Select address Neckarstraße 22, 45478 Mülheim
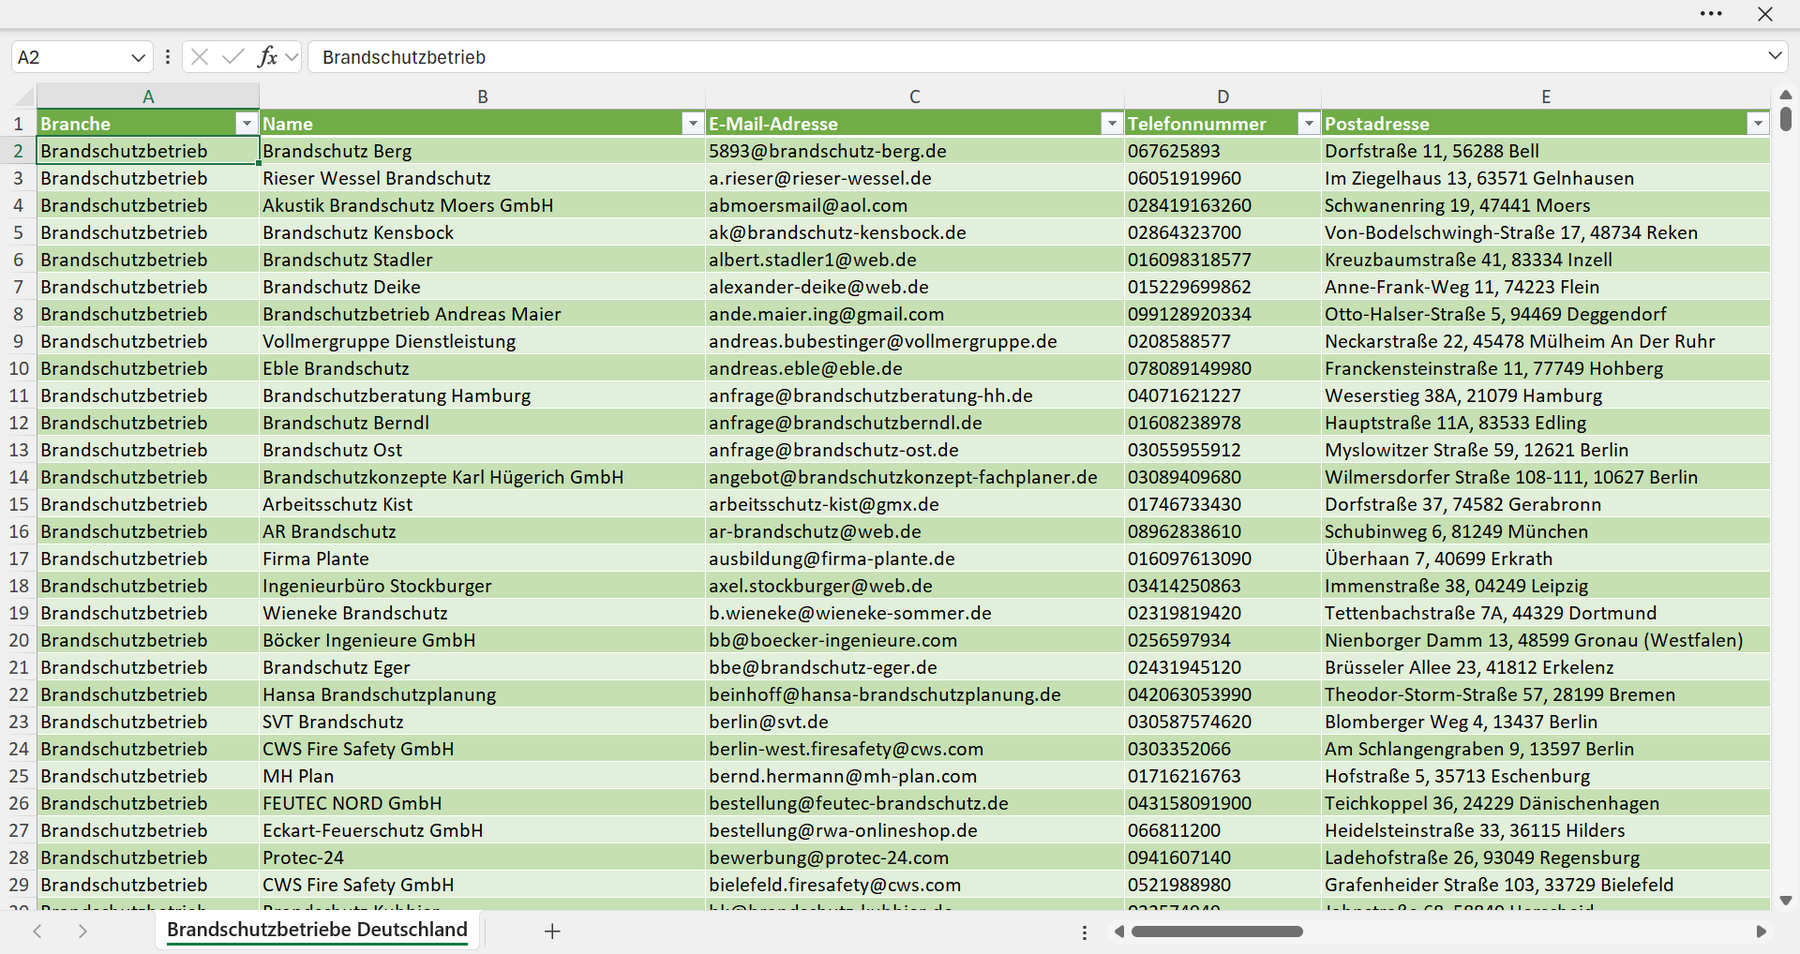Viewport: 1800px width, 954px height. point(1545,341)
